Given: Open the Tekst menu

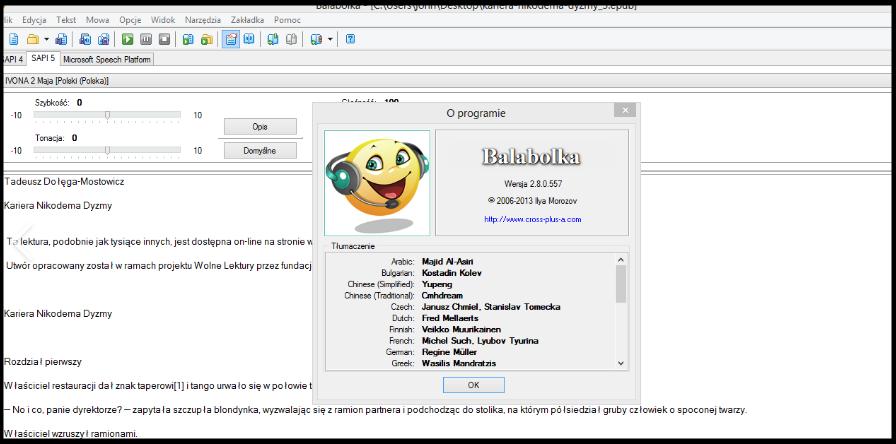Looking at the screenshot, I should tap(66, 20).
